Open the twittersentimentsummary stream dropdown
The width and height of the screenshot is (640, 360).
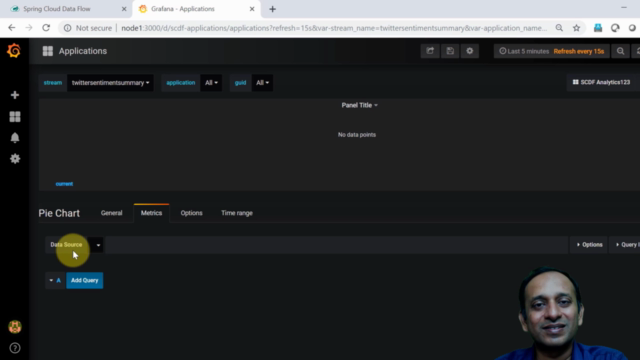(x=110, y=82)
